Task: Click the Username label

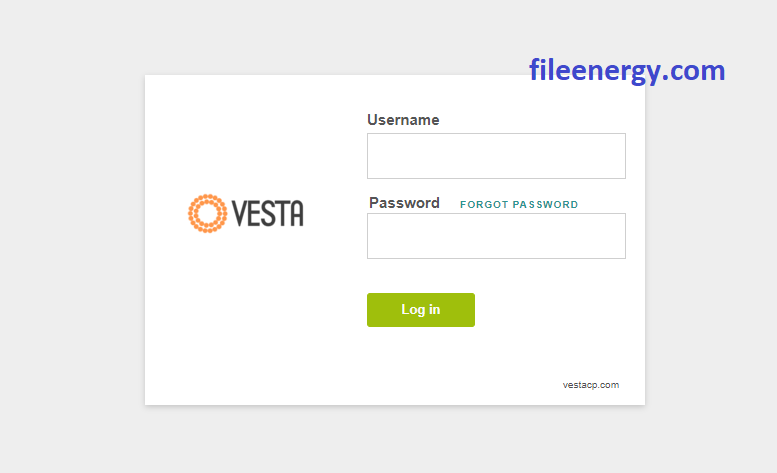Action: click(403, 120)
